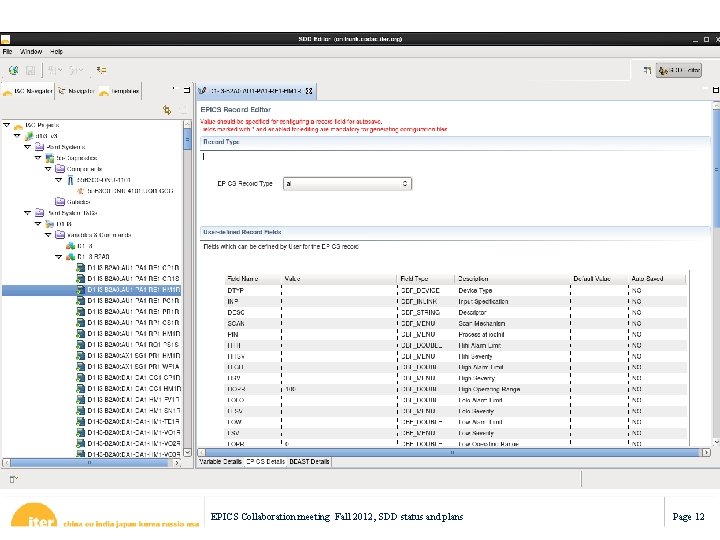Collapse the Plant System I&Cs node
720x540 pixels.
pos(28,213)
